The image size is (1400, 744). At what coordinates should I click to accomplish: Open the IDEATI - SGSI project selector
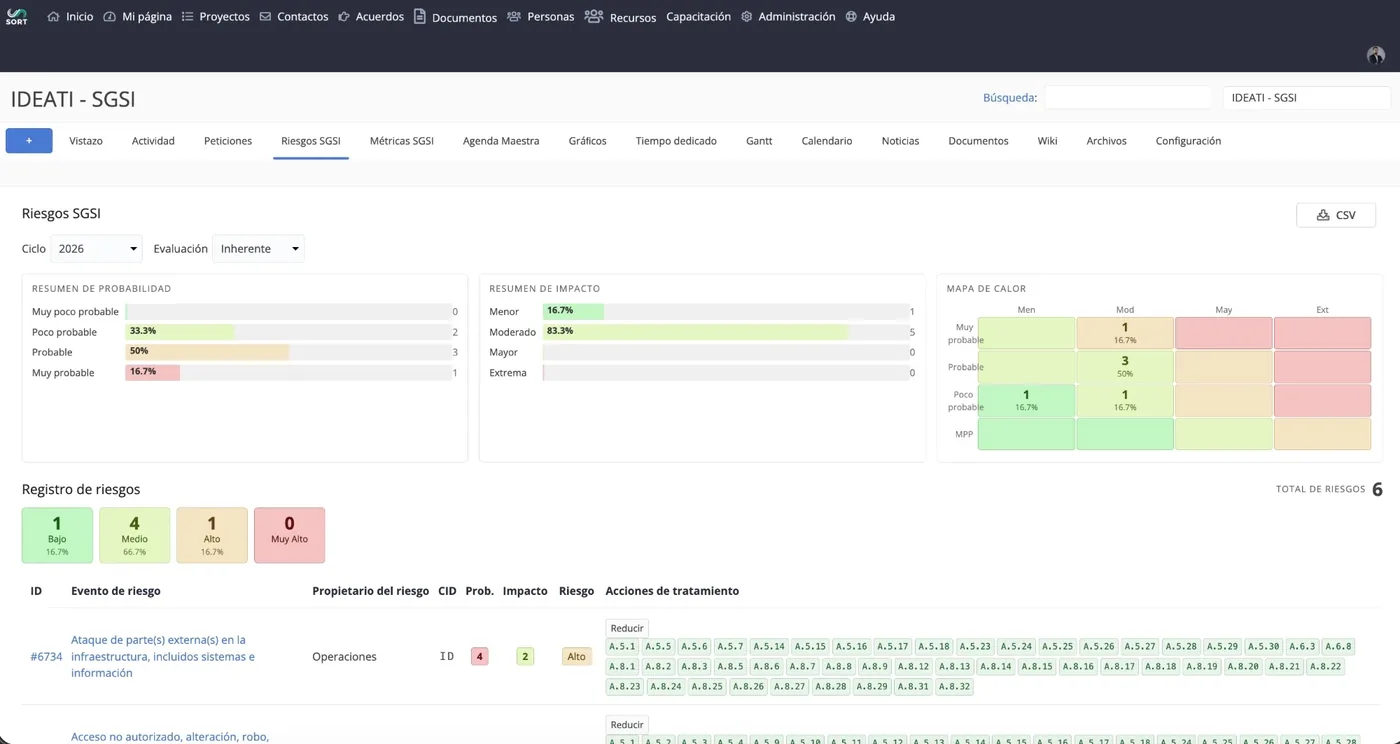(1306, 98)
